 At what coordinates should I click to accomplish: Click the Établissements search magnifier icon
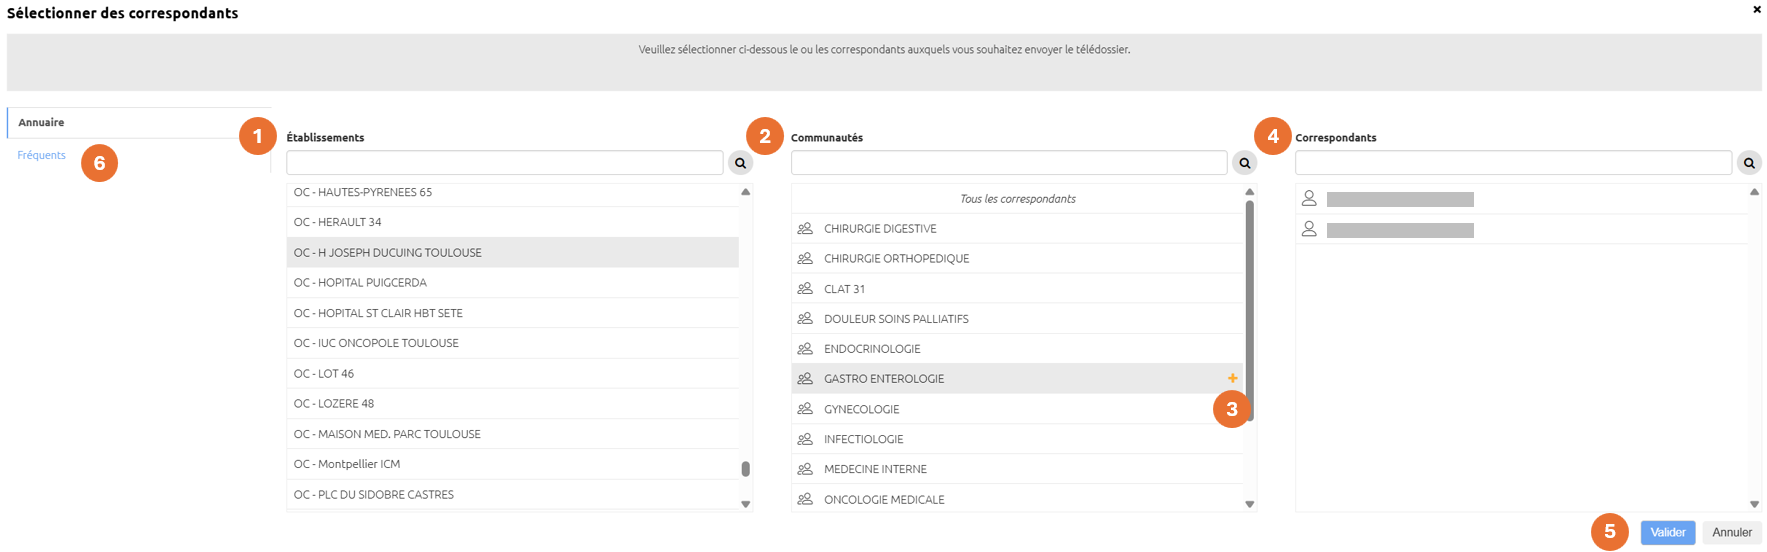click(x=740, y=163)
